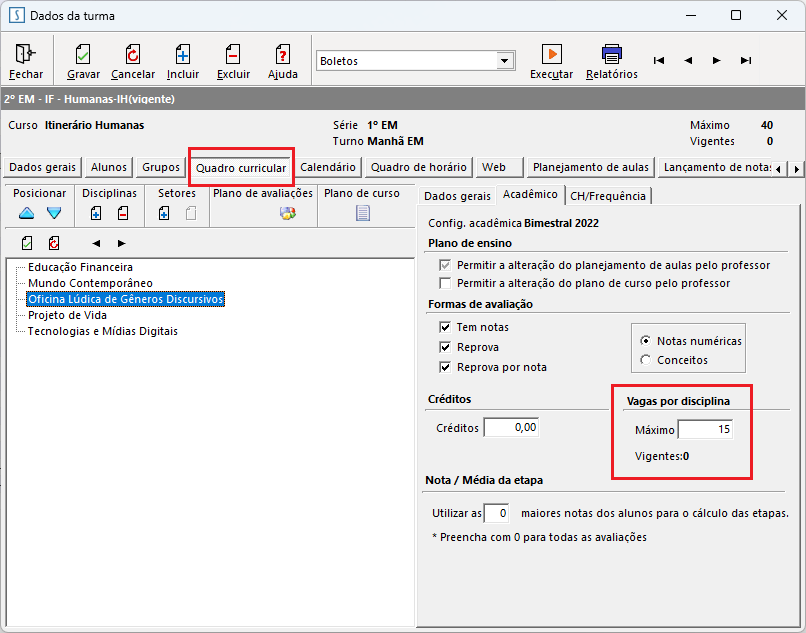The width and height of the screenshot is (806, 633).
Task: Go to next record in top toolbar
Action: point(717,61)
